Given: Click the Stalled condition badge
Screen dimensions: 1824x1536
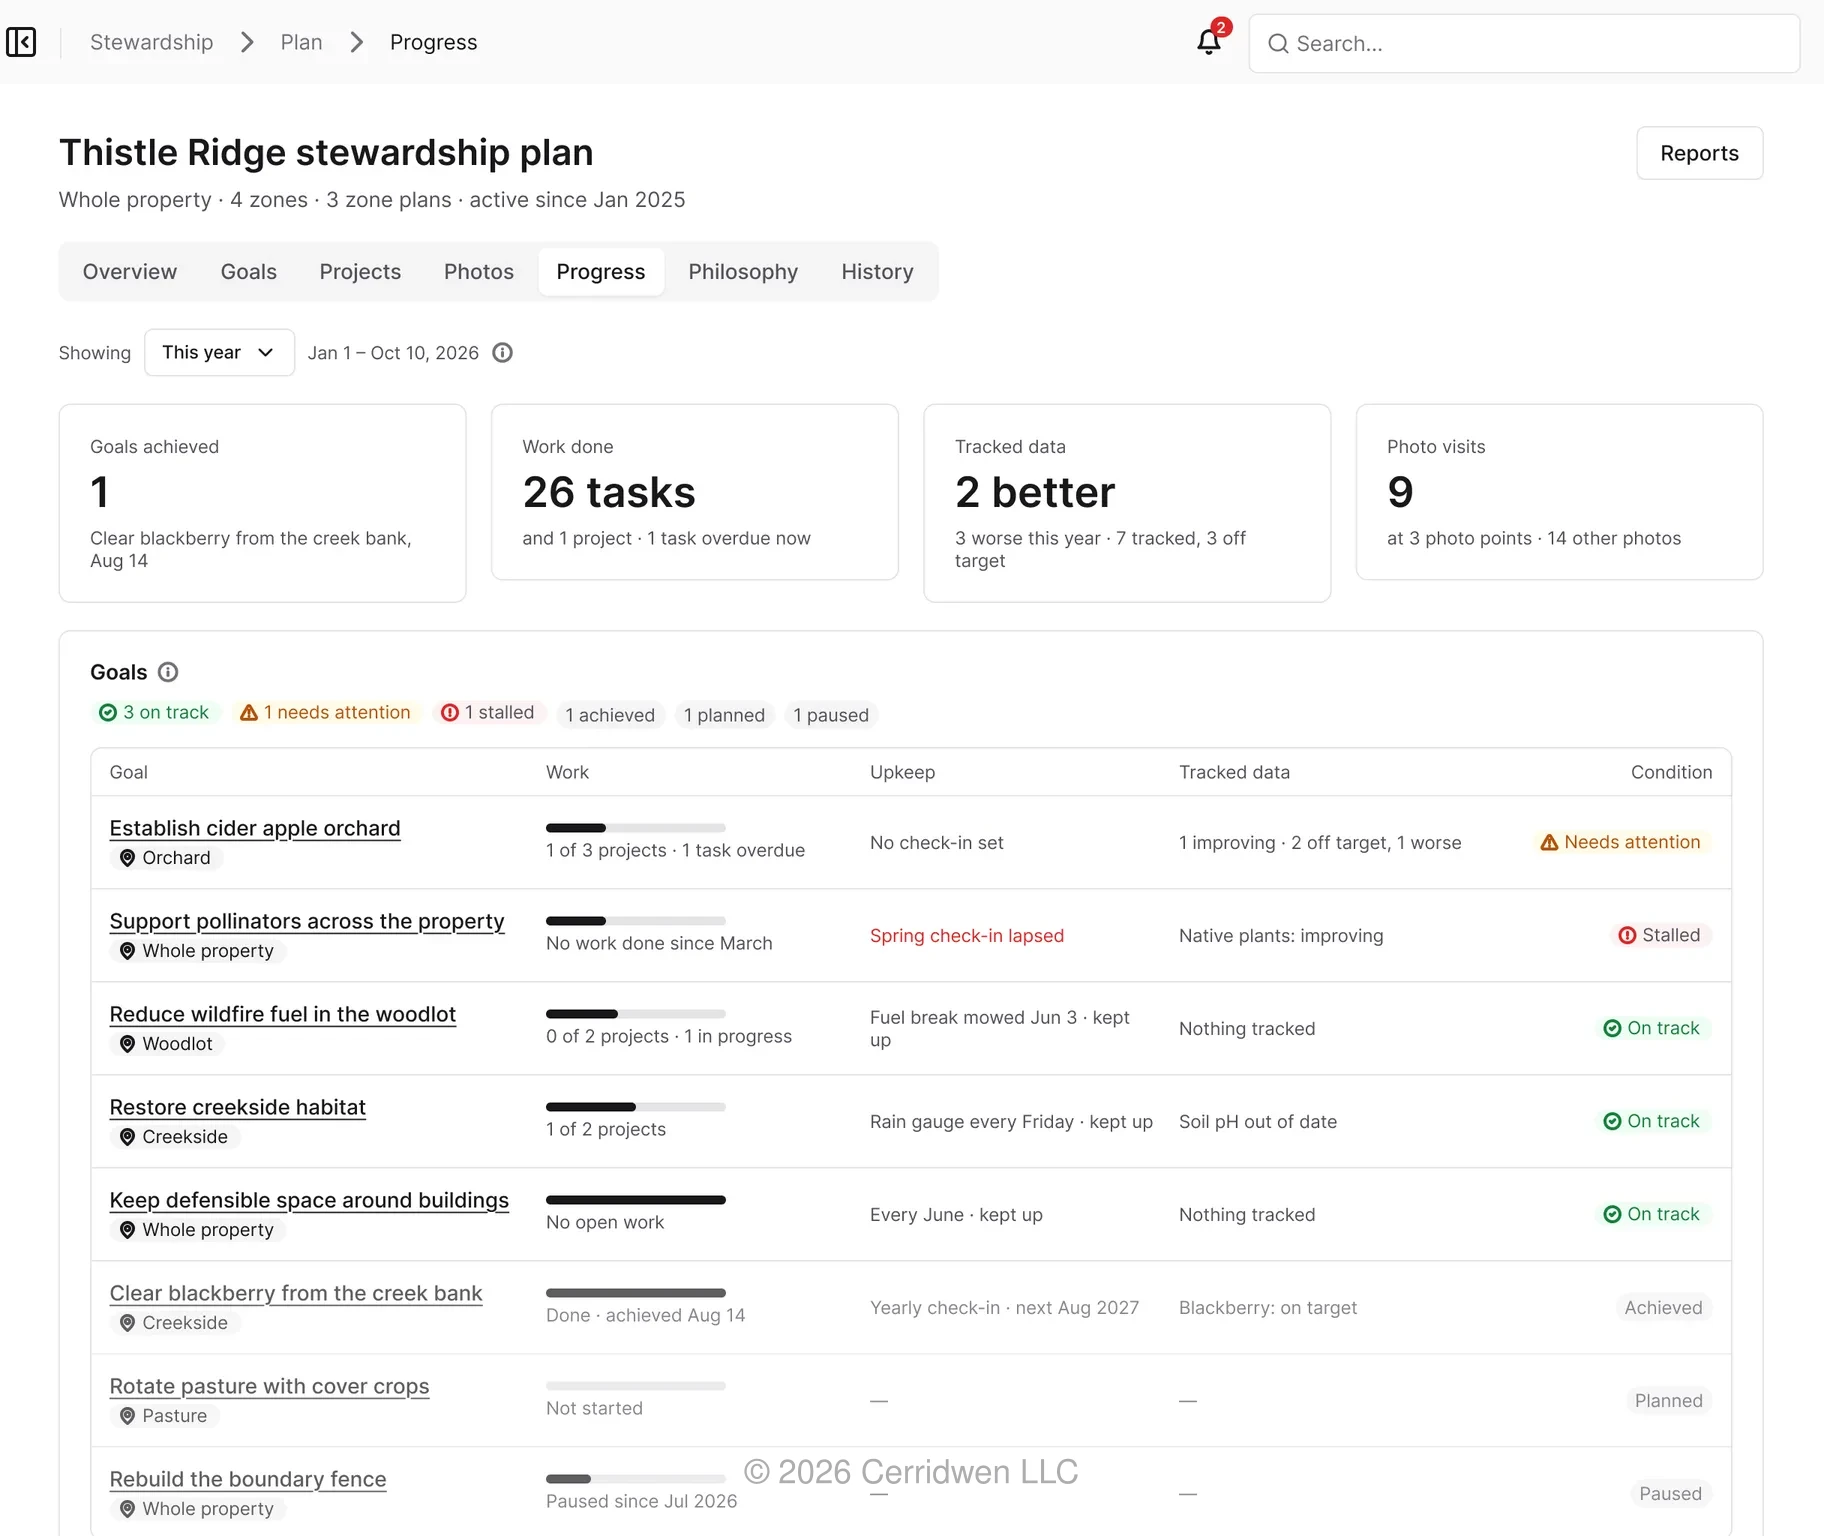Looking at the screenshot, I should 1660,935.
